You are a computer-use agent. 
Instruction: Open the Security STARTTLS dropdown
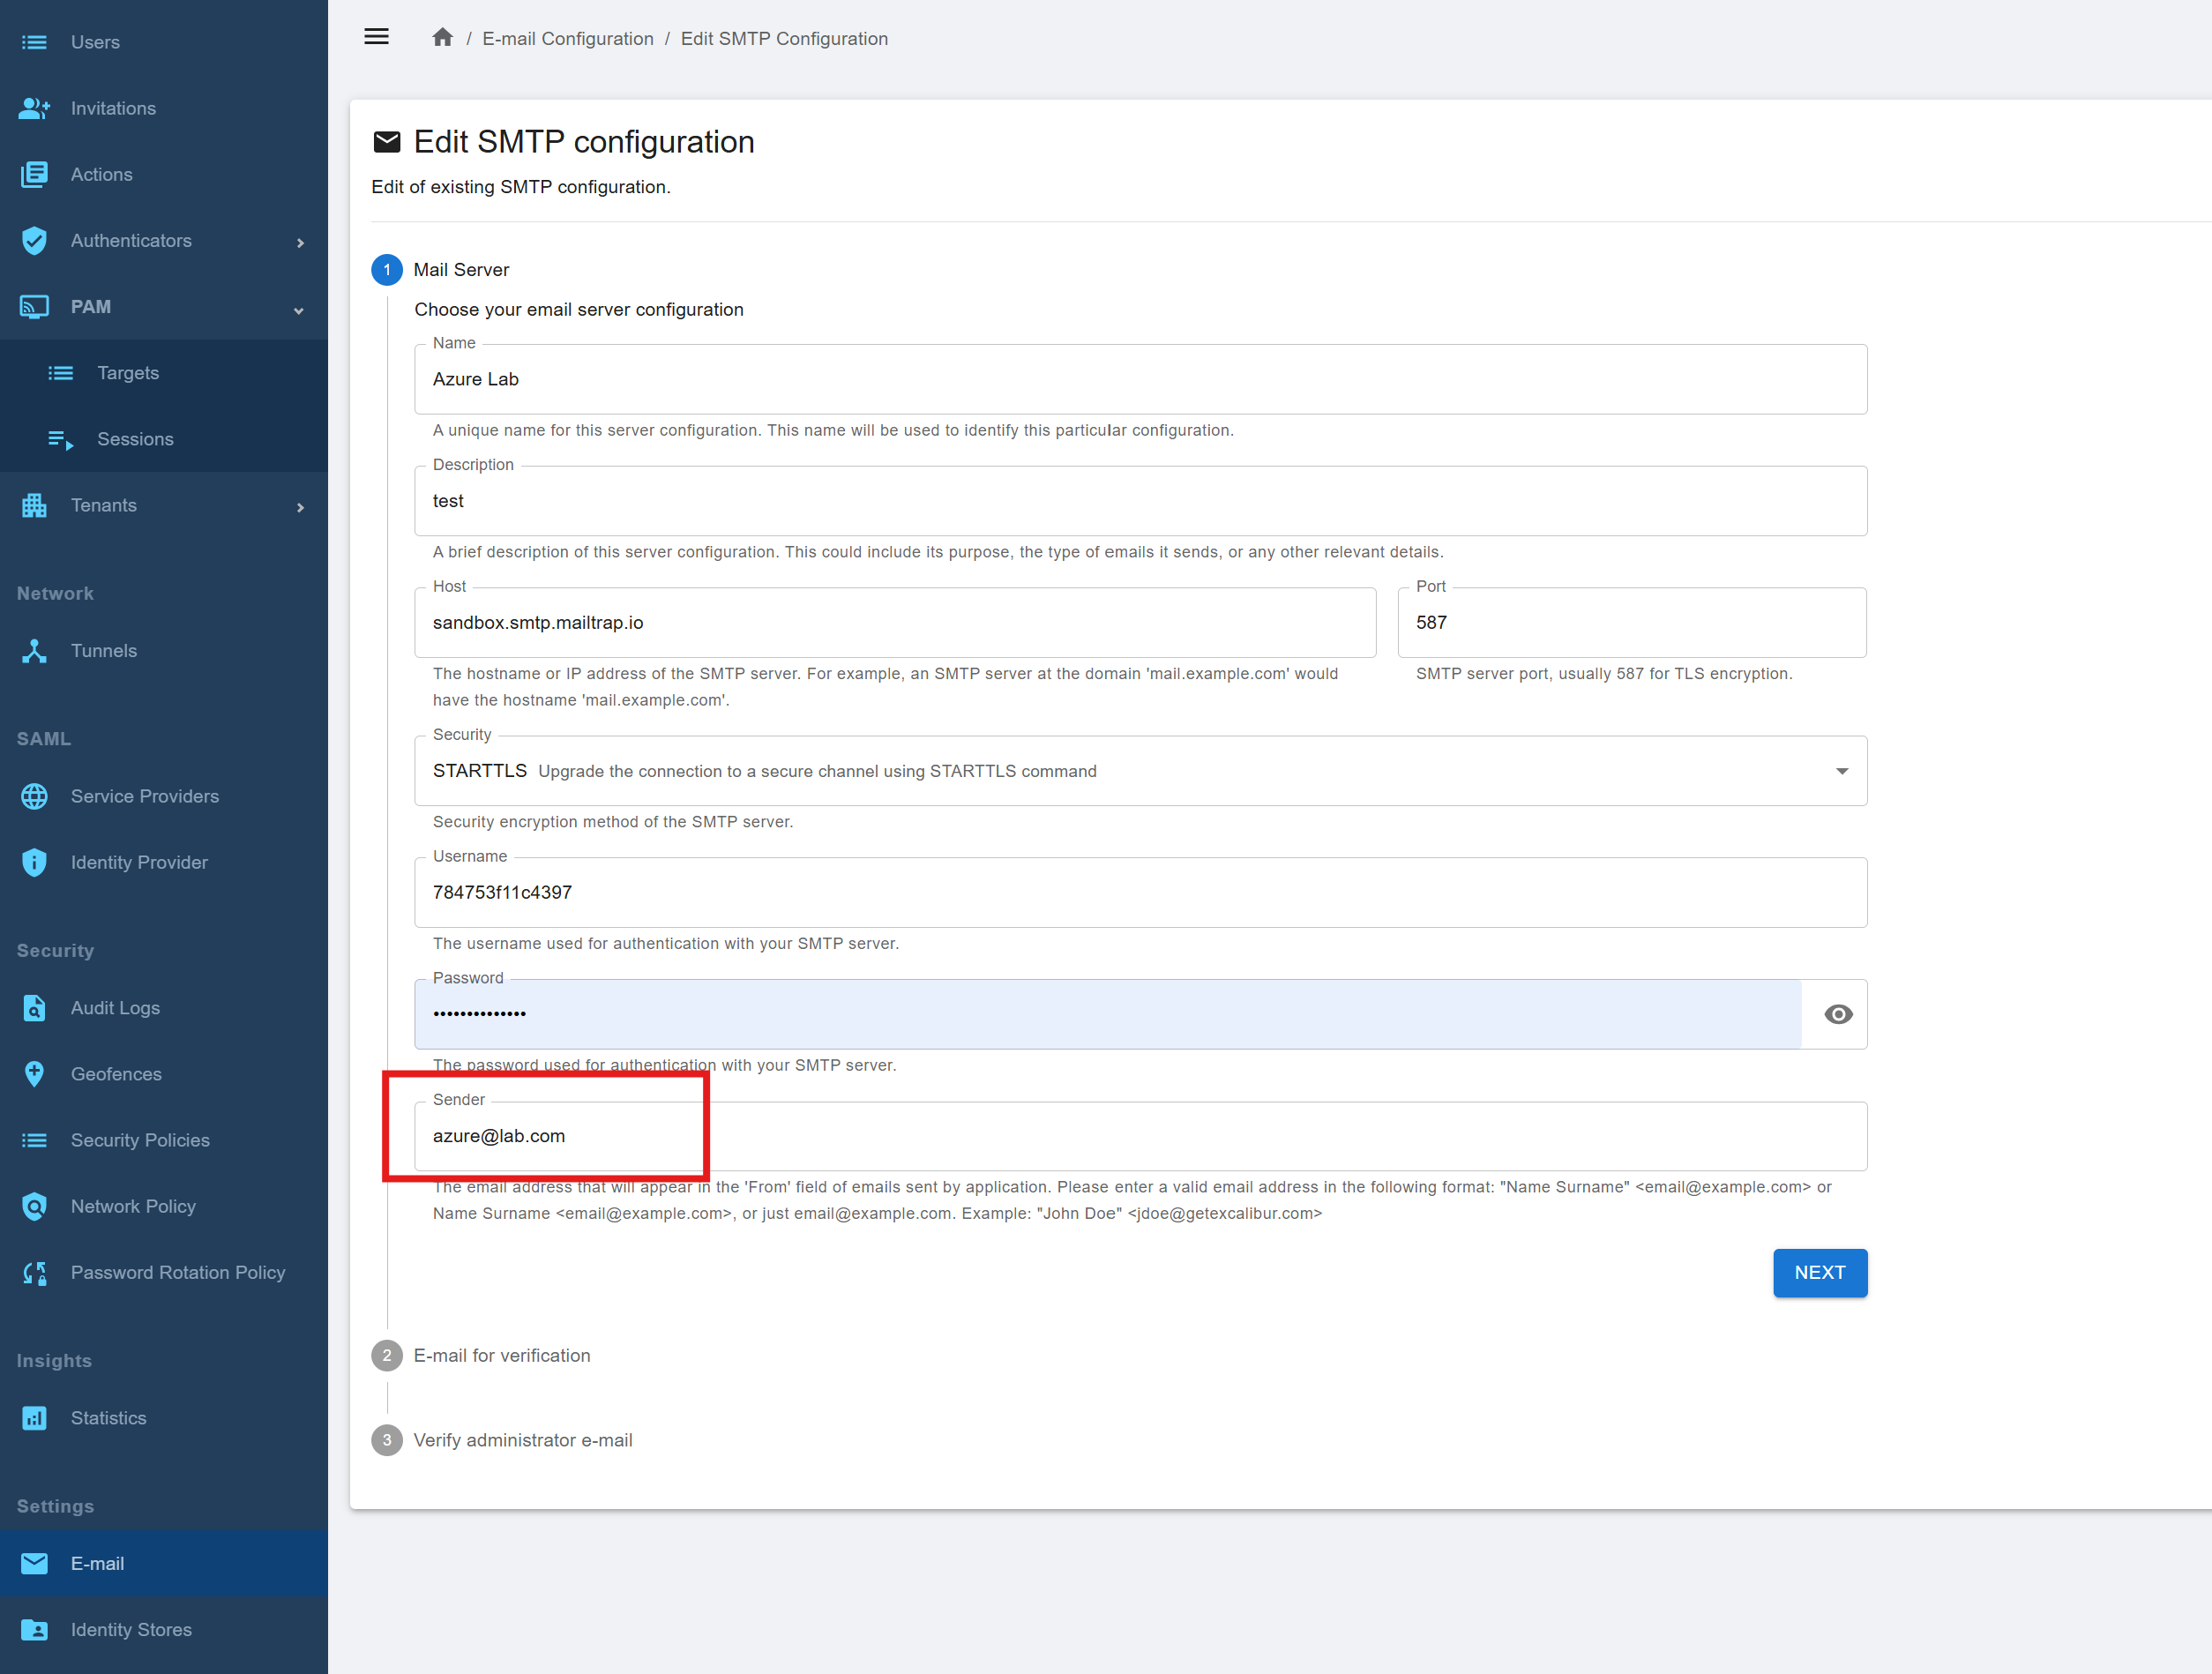[1140, 771]
